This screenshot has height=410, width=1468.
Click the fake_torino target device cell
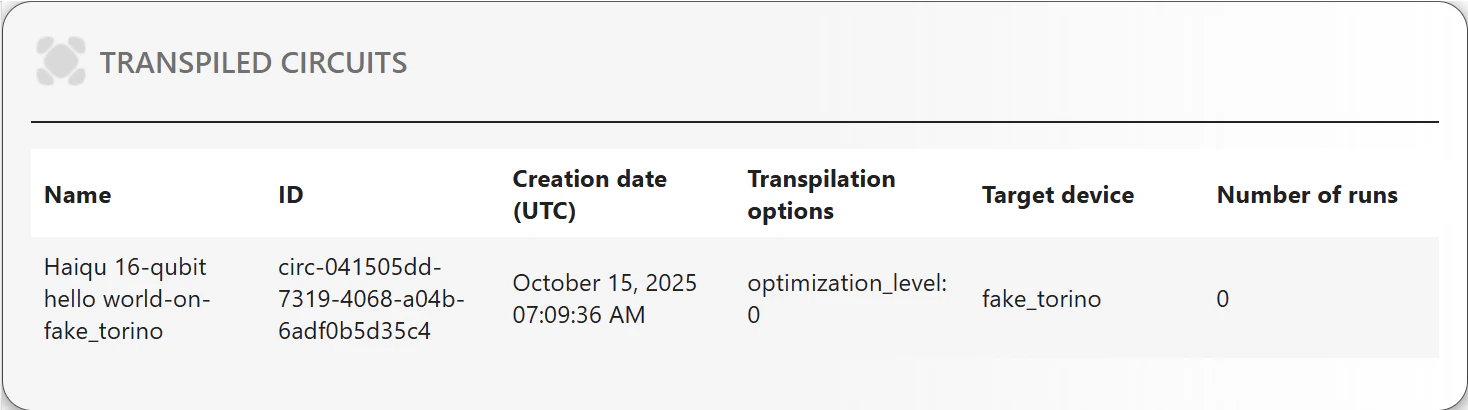pyautogui.click(x=1041, y=299)
